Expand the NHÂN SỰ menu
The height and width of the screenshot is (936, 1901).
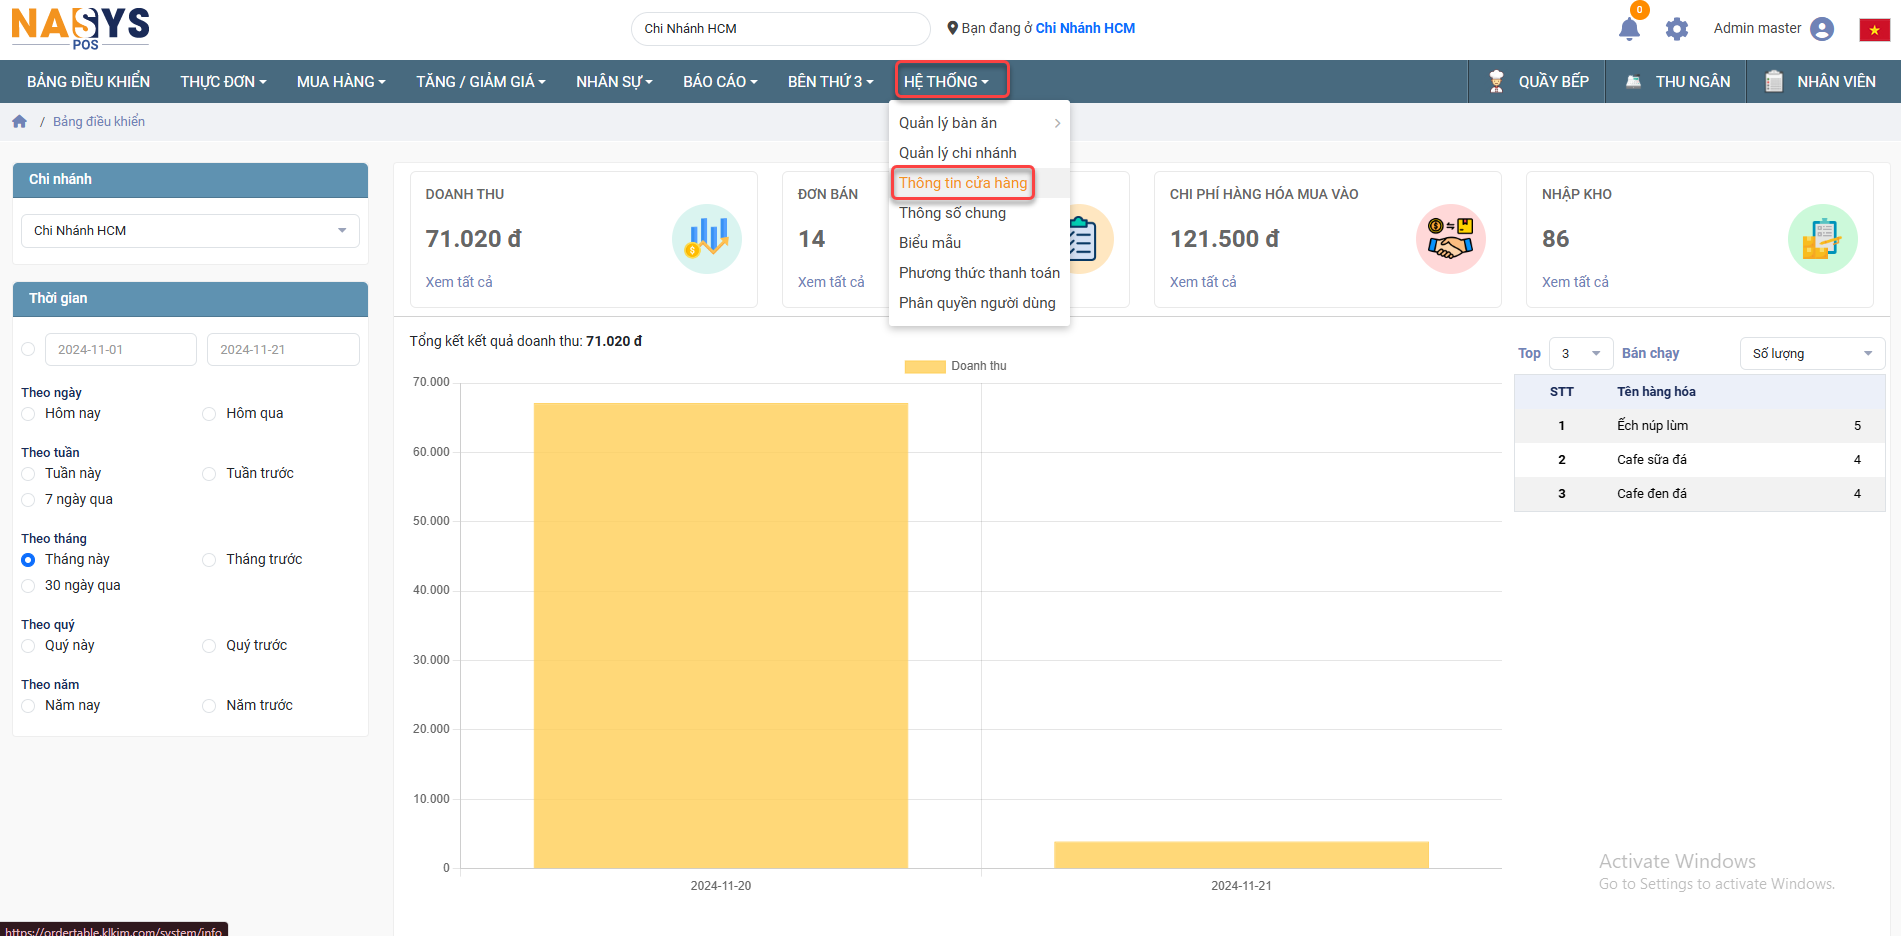click(x=614, y=82)
